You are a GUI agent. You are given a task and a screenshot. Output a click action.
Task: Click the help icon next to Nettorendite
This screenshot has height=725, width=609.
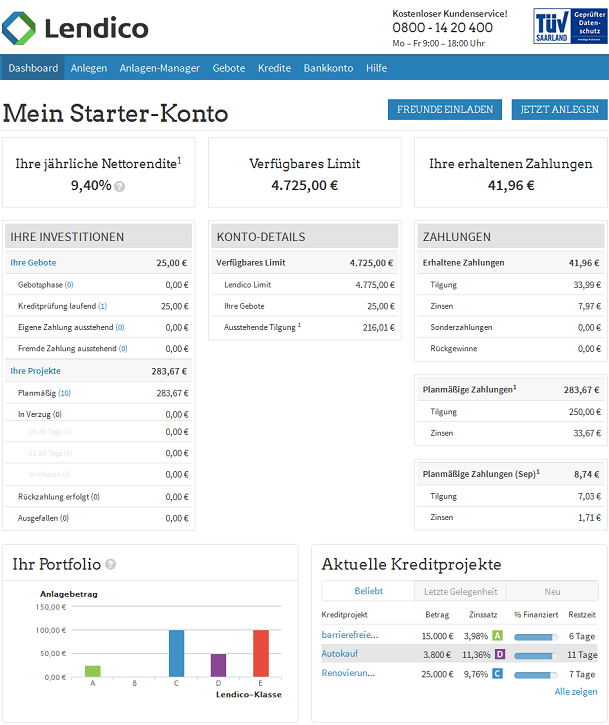click(x=120, y=186)
